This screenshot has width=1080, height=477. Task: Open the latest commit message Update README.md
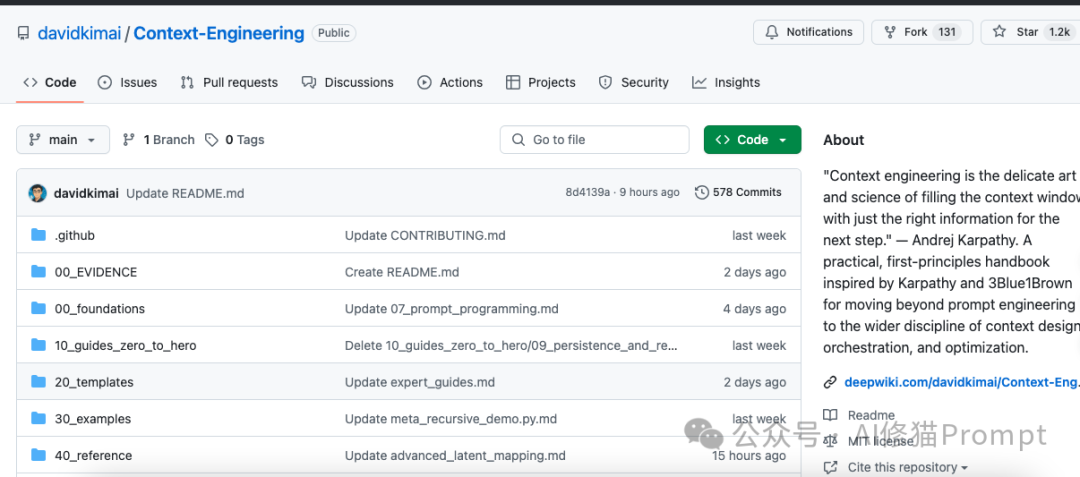point(185,193)
